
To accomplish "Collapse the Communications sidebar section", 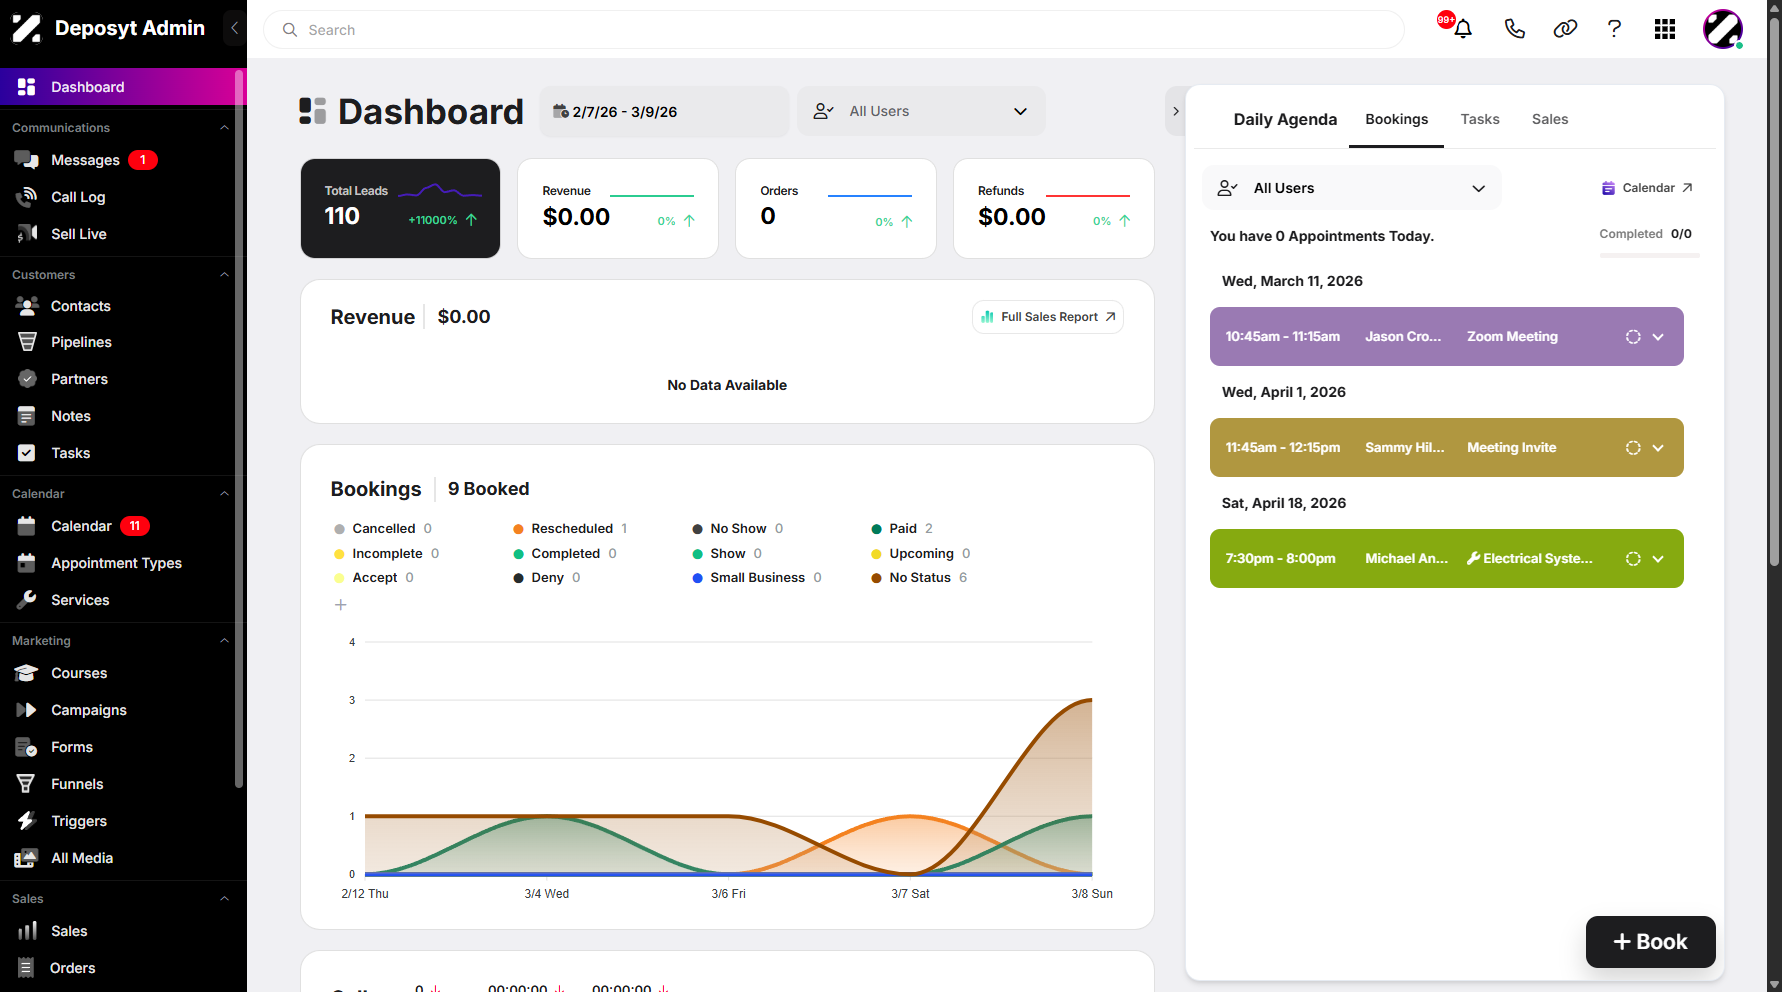I will point(224,128).
